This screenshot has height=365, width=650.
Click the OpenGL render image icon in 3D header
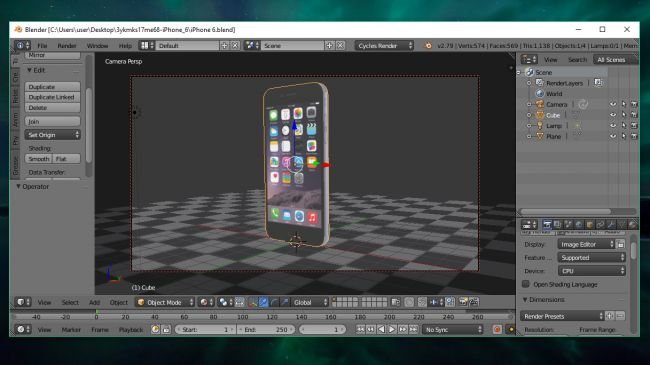pyautogui.click(x=463, y=302)
